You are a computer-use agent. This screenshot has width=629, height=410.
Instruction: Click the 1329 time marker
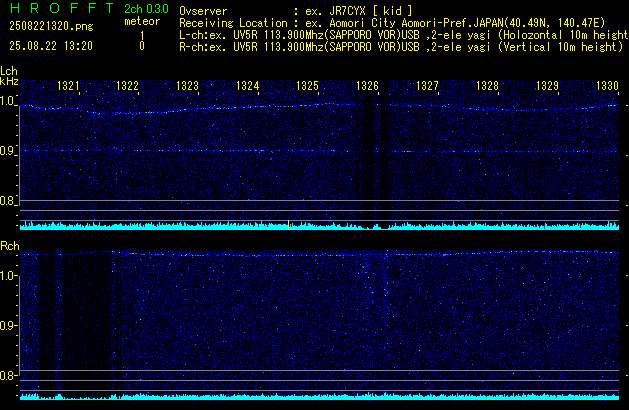click(x=547, y=85)
